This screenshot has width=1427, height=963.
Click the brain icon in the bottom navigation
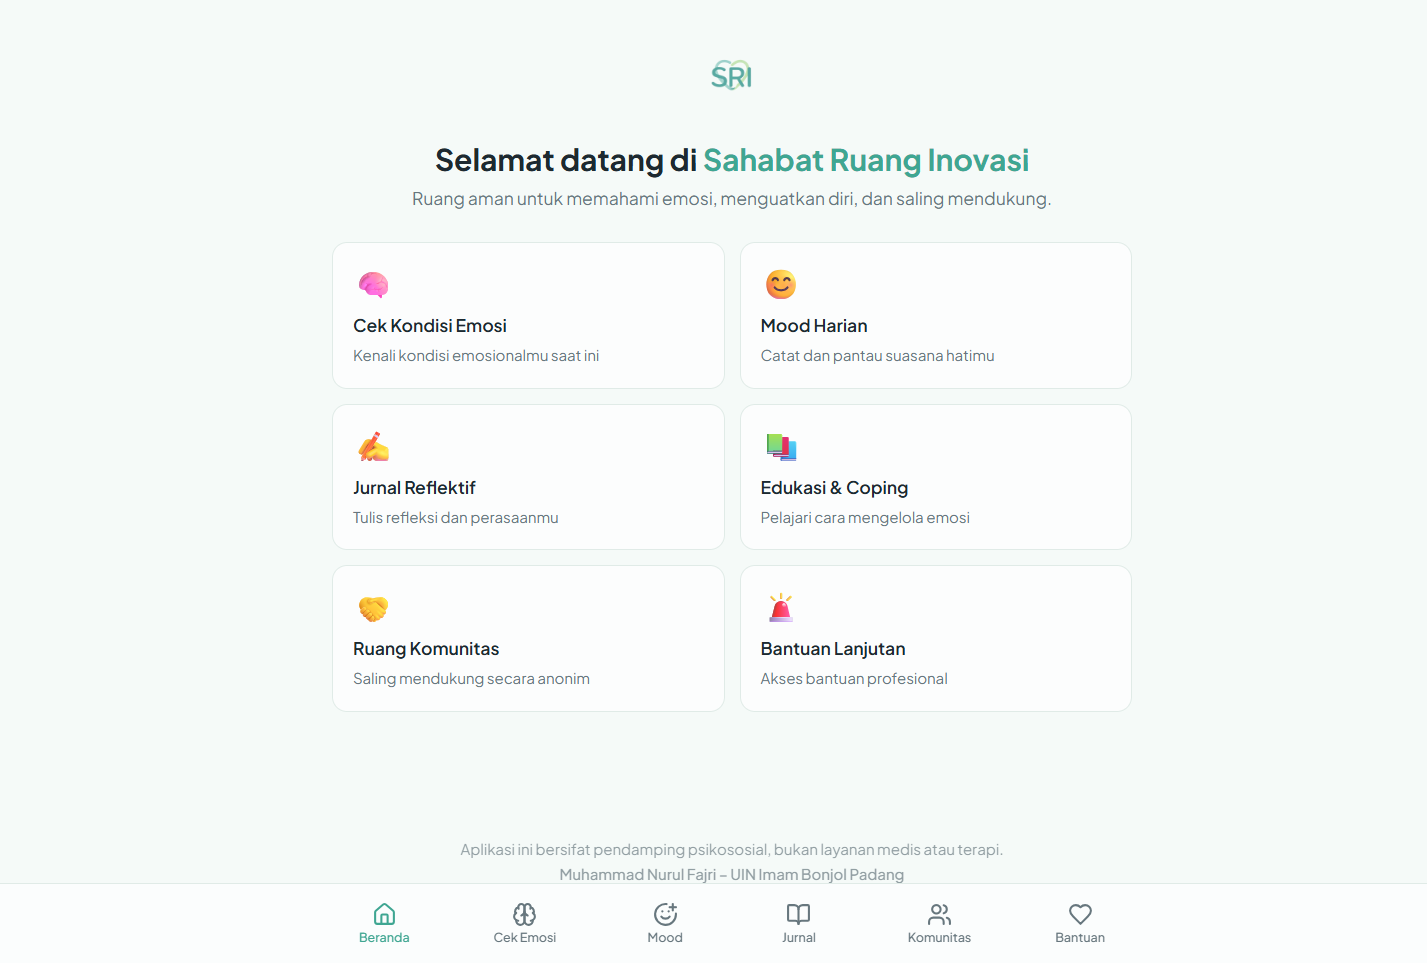click(x=525, y=914)
